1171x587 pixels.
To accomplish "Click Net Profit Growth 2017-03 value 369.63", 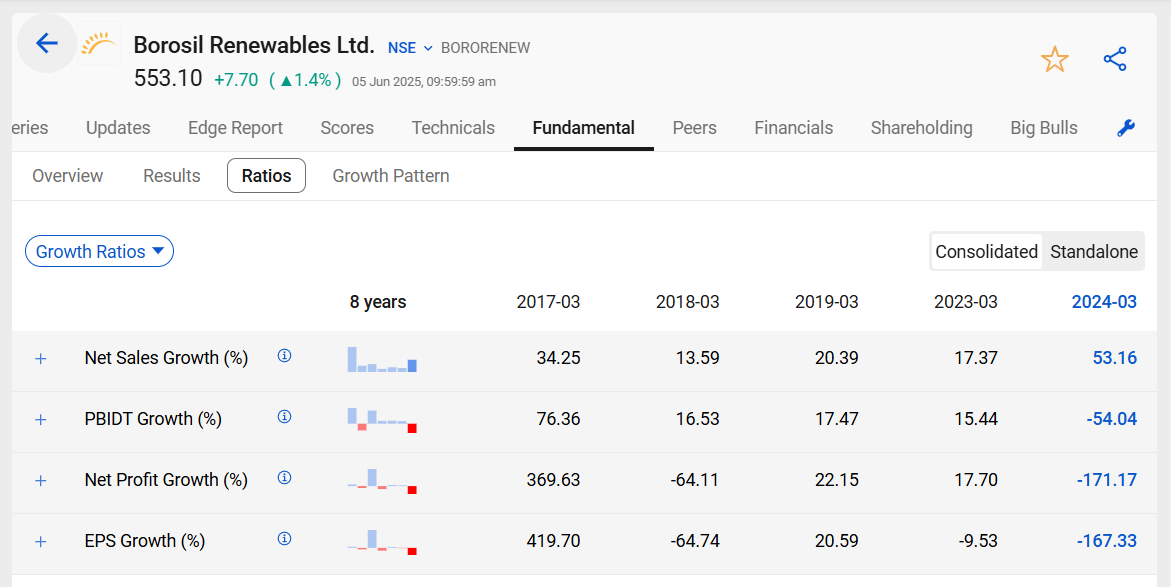I will [553, 480].
